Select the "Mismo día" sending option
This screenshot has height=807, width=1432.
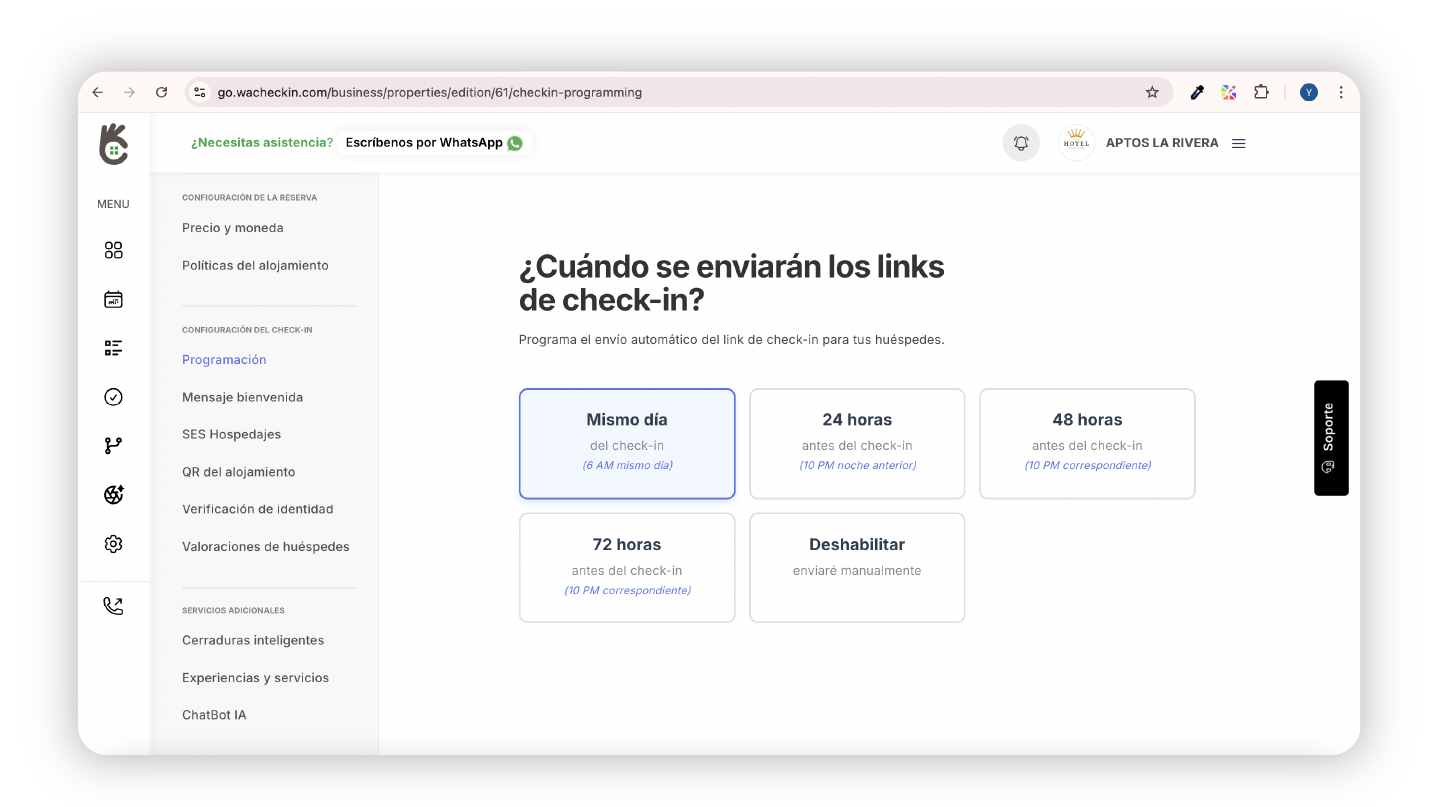pyautogui.click(x=627, y=443)
